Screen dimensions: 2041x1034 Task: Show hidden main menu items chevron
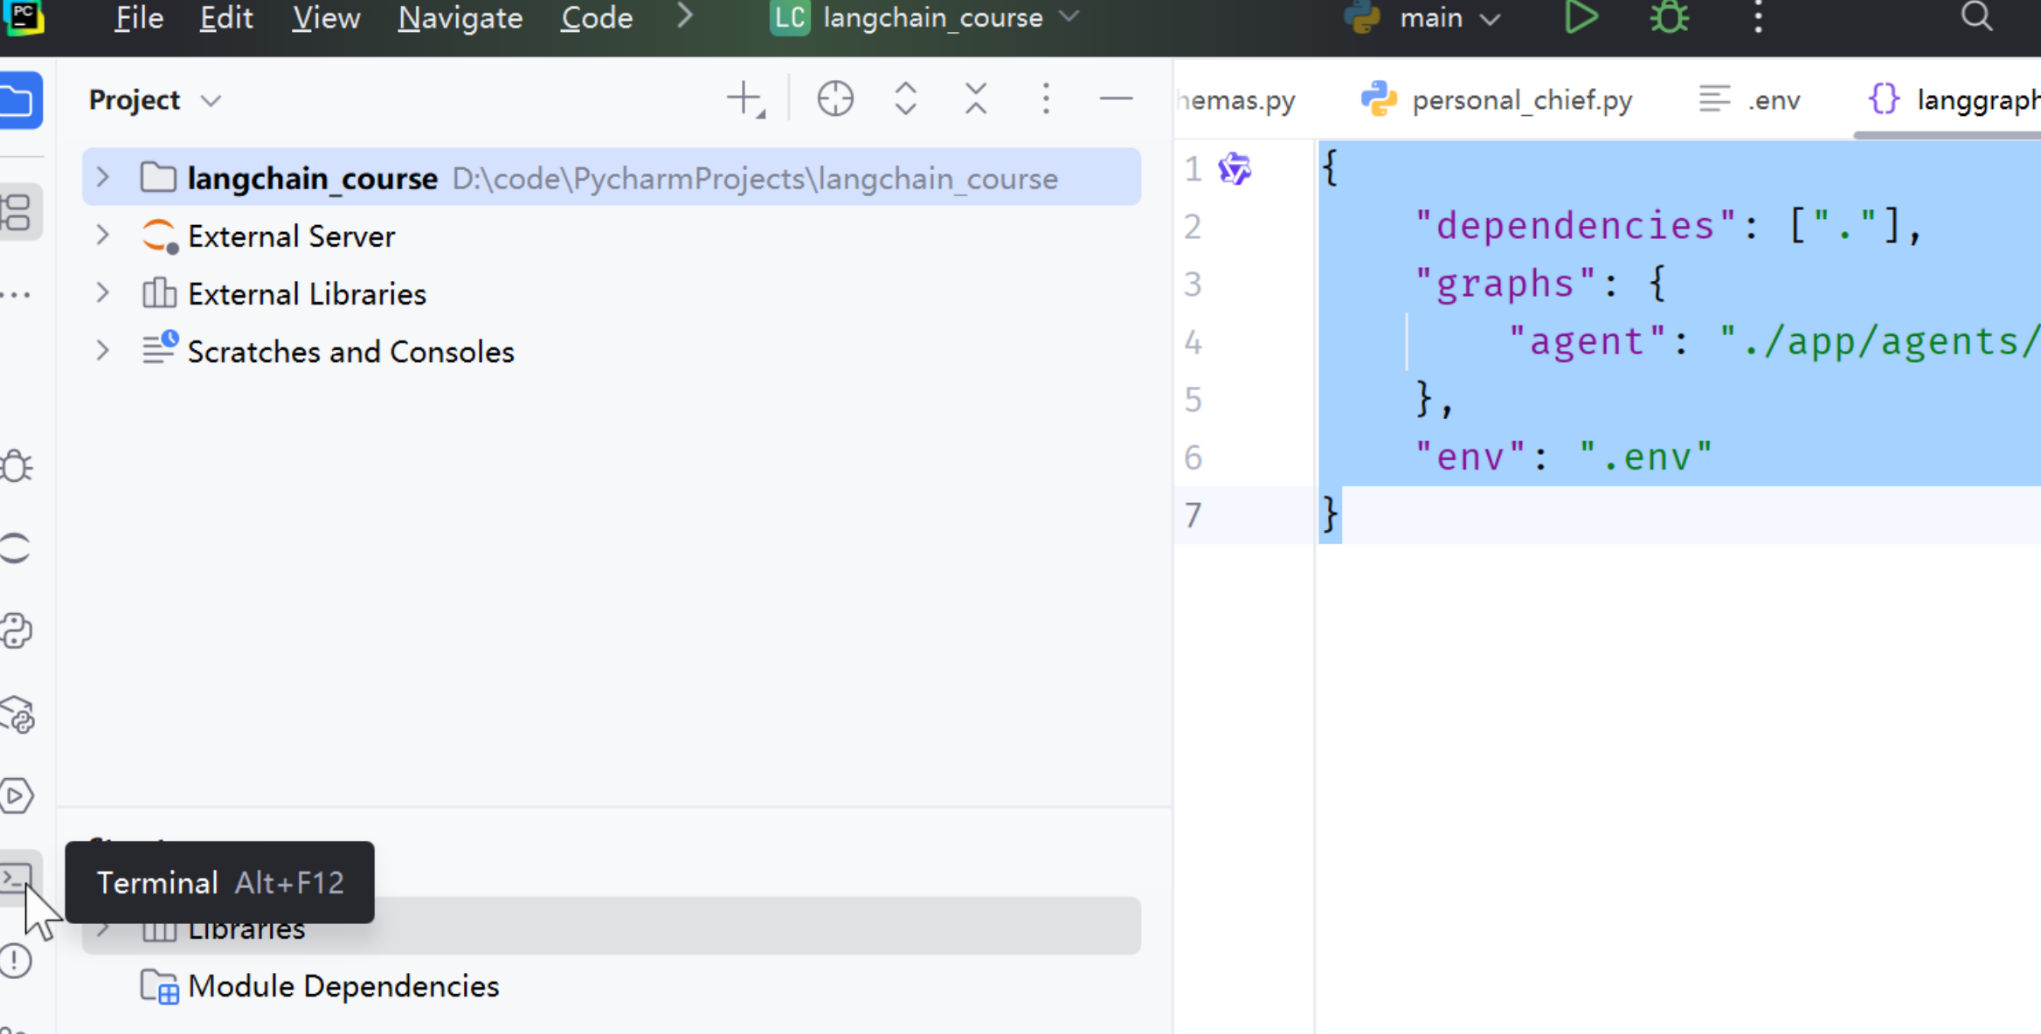point(685,17)
